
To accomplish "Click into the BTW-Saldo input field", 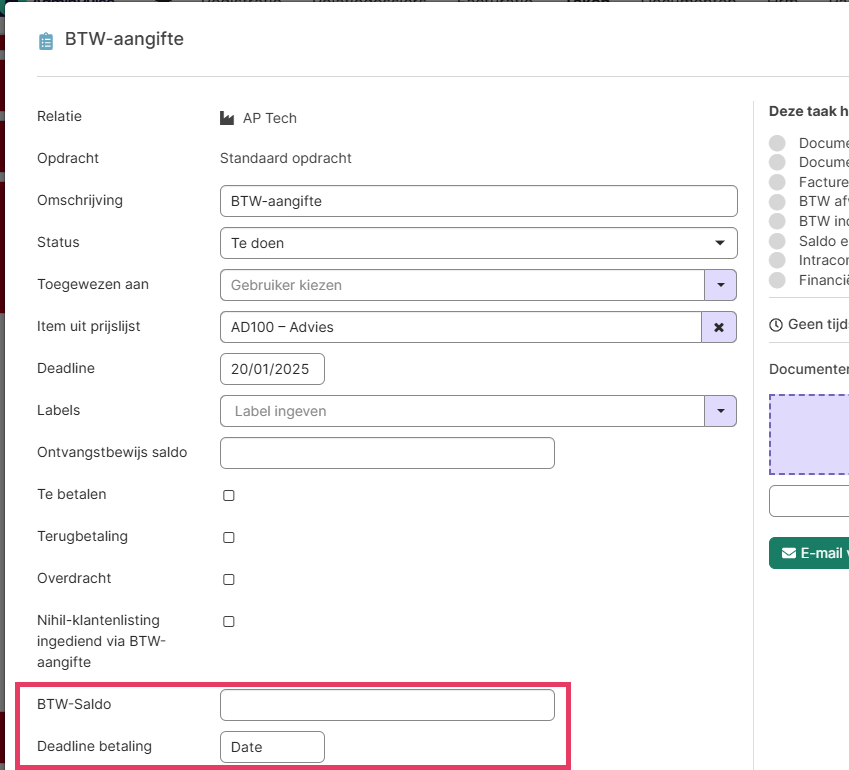I will (x=387, y=705).
